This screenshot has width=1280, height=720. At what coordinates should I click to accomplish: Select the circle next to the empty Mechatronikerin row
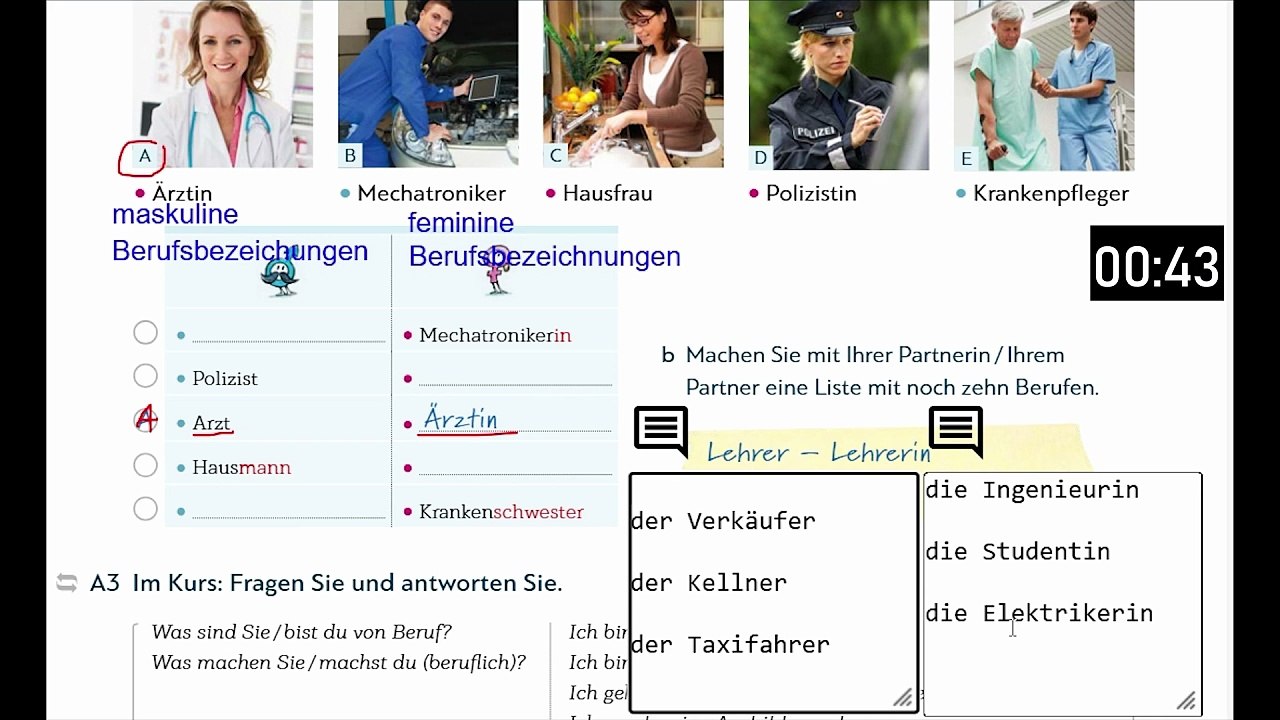point(145,333)
